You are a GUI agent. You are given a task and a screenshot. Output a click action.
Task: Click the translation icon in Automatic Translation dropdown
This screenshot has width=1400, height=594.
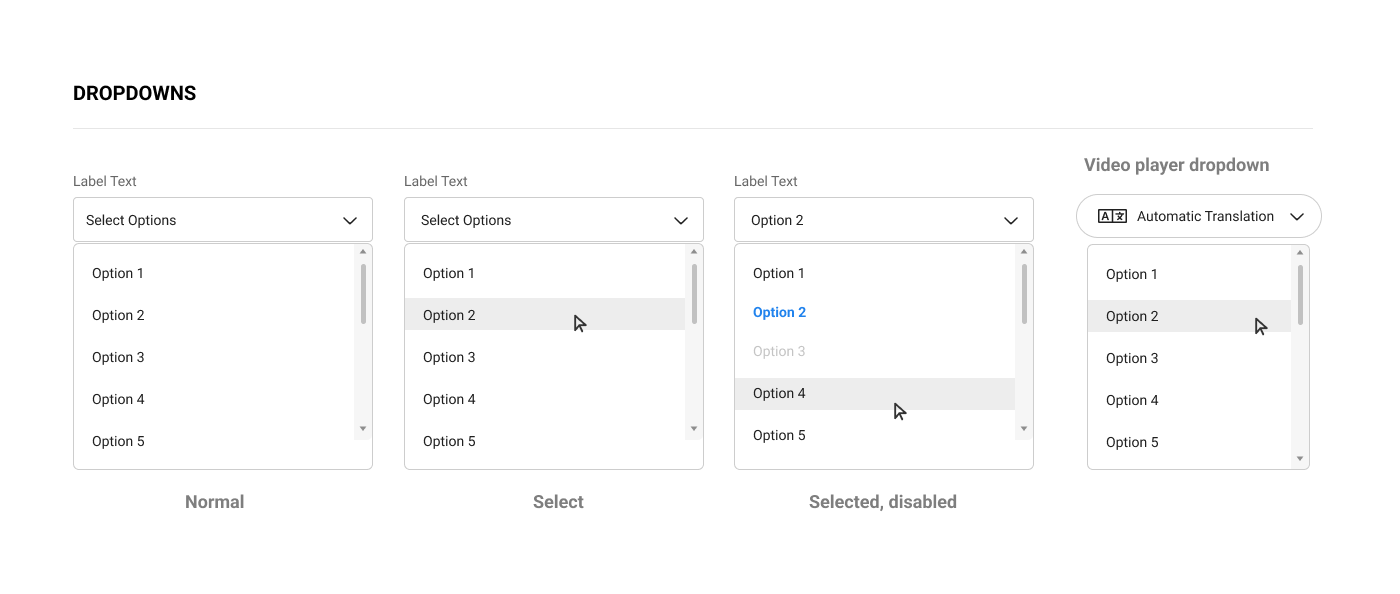1112,216
